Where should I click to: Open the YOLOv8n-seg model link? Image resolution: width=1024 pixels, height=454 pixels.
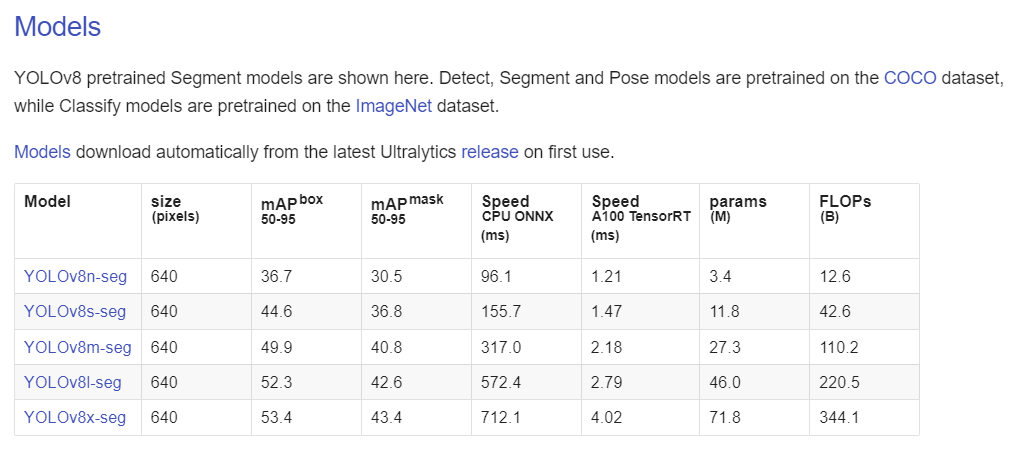pos(74,276)
